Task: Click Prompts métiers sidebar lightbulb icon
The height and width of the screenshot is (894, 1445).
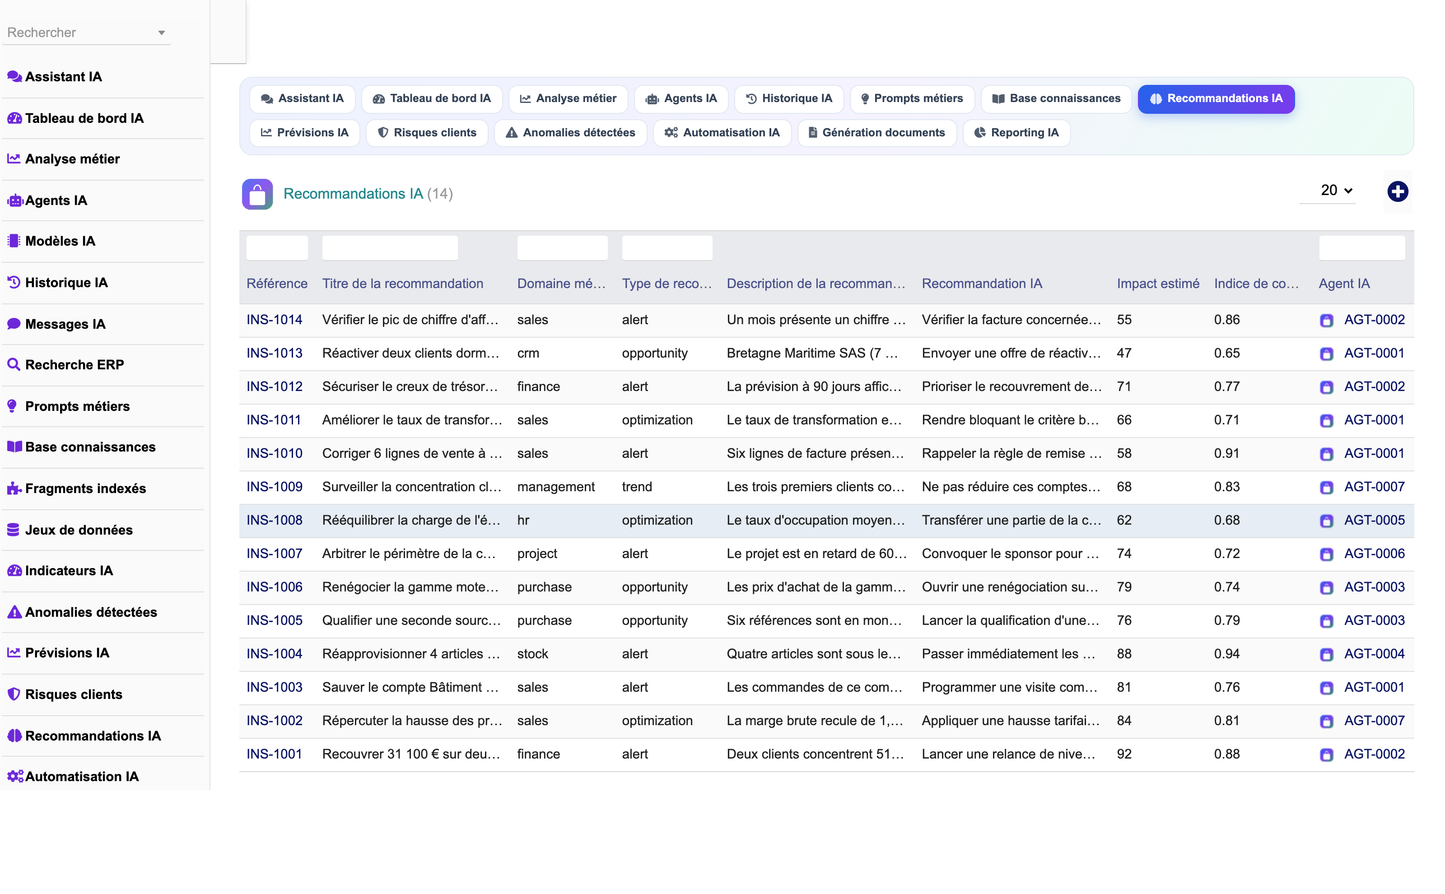Action: [13, 406]
